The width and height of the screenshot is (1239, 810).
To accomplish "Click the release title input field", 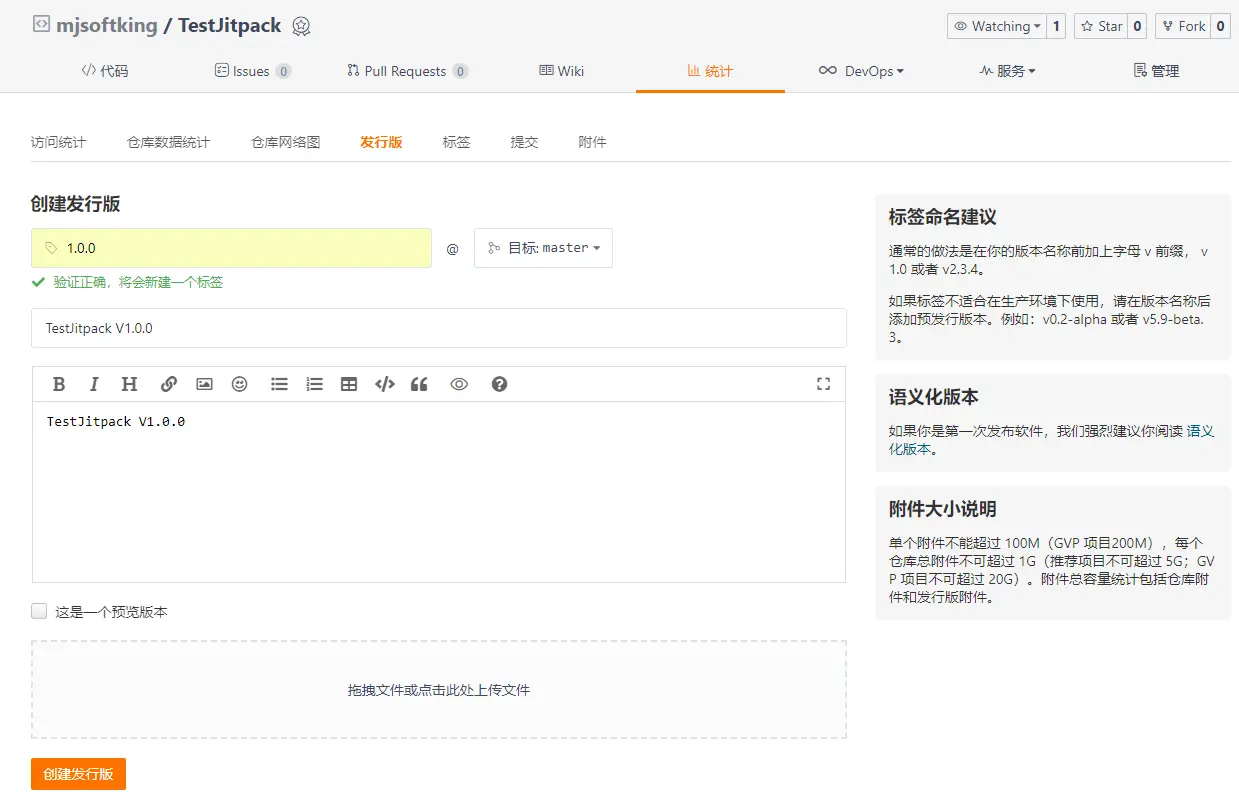I will pos(438,328).
